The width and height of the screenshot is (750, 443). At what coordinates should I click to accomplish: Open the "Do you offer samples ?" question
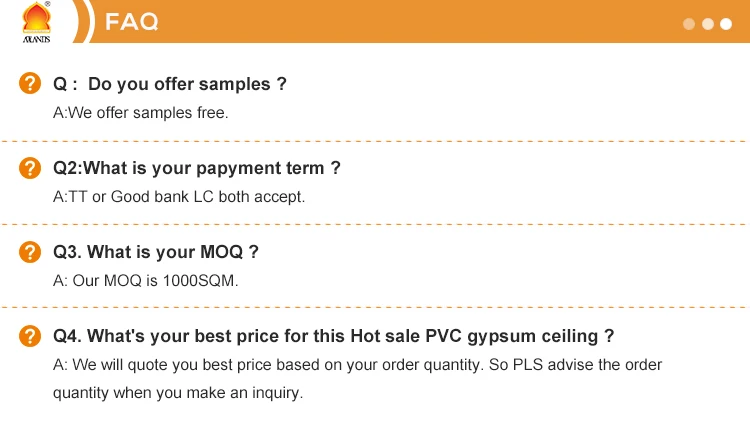pyautogui.click(x=170, y=84)
